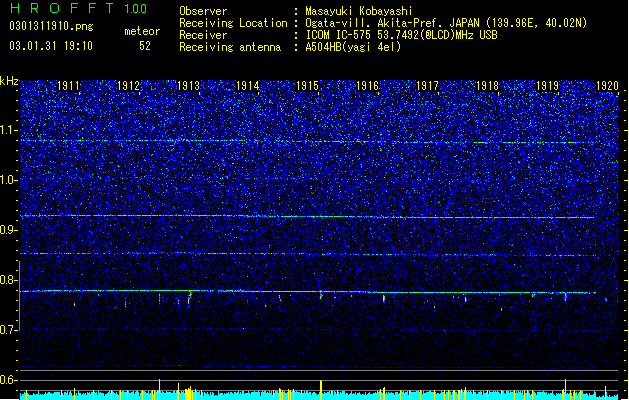
Task: Click the observer name Masayuki Kobayashi
Action: pyautogui.click(x=359, y=11)
